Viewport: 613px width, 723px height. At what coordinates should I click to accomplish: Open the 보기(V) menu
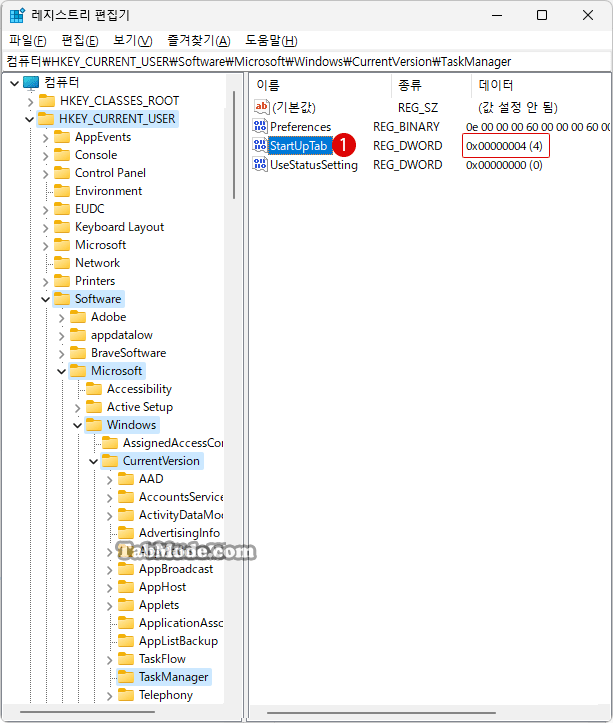pos(133,41)
